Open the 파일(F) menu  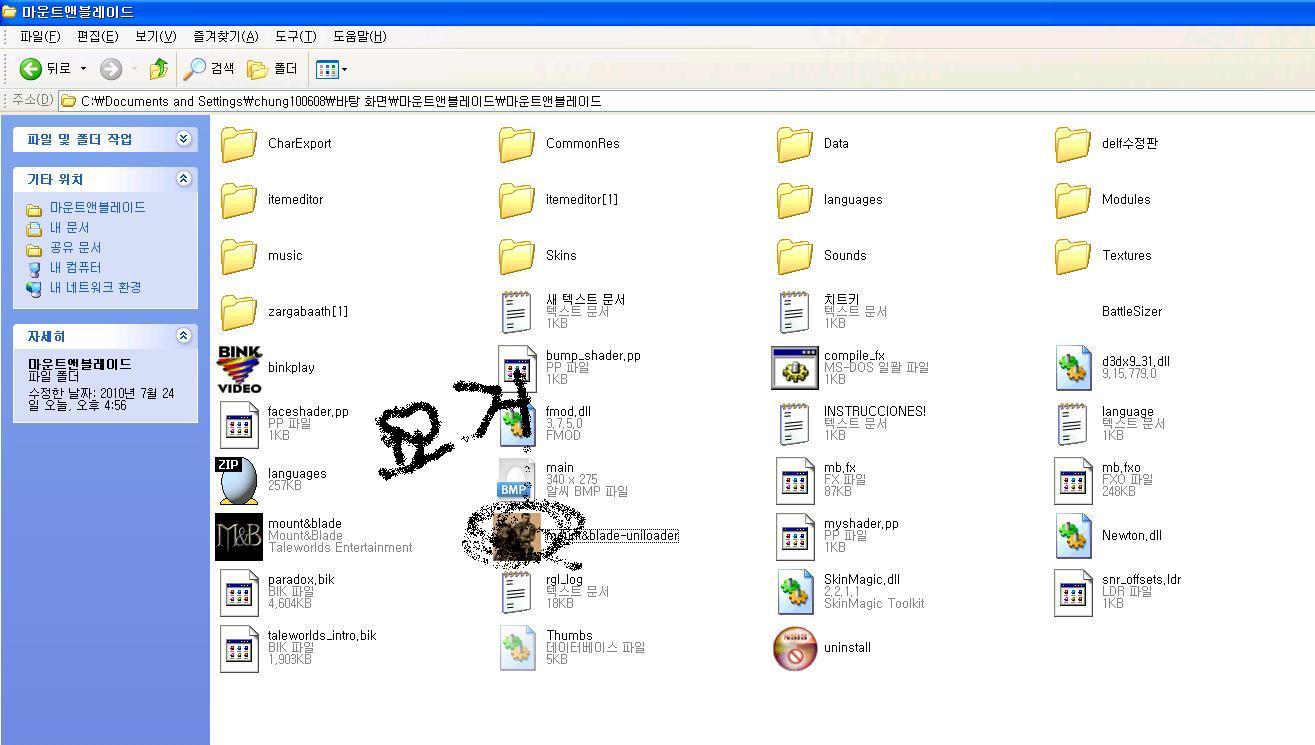coord(40,36)
